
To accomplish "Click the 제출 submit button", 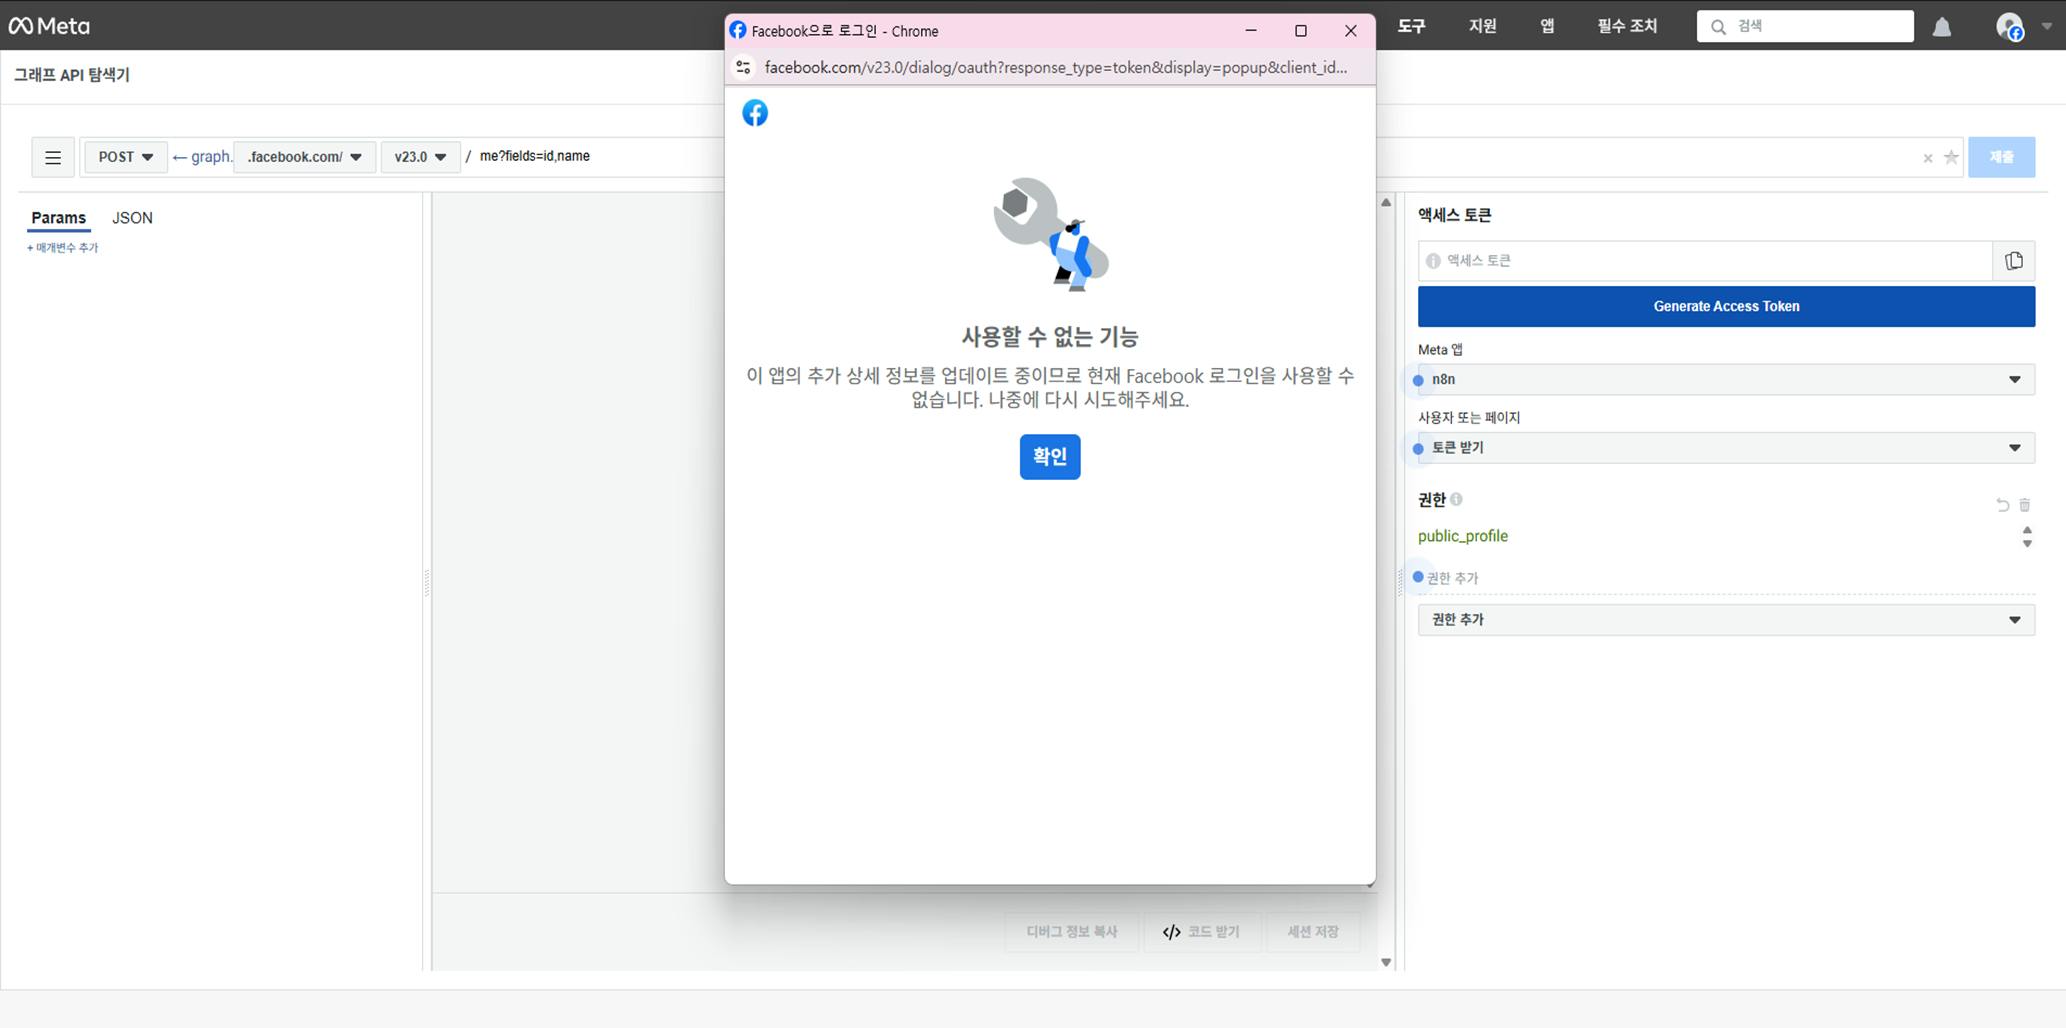I will pyautogui.click(x=2001, y=157).
